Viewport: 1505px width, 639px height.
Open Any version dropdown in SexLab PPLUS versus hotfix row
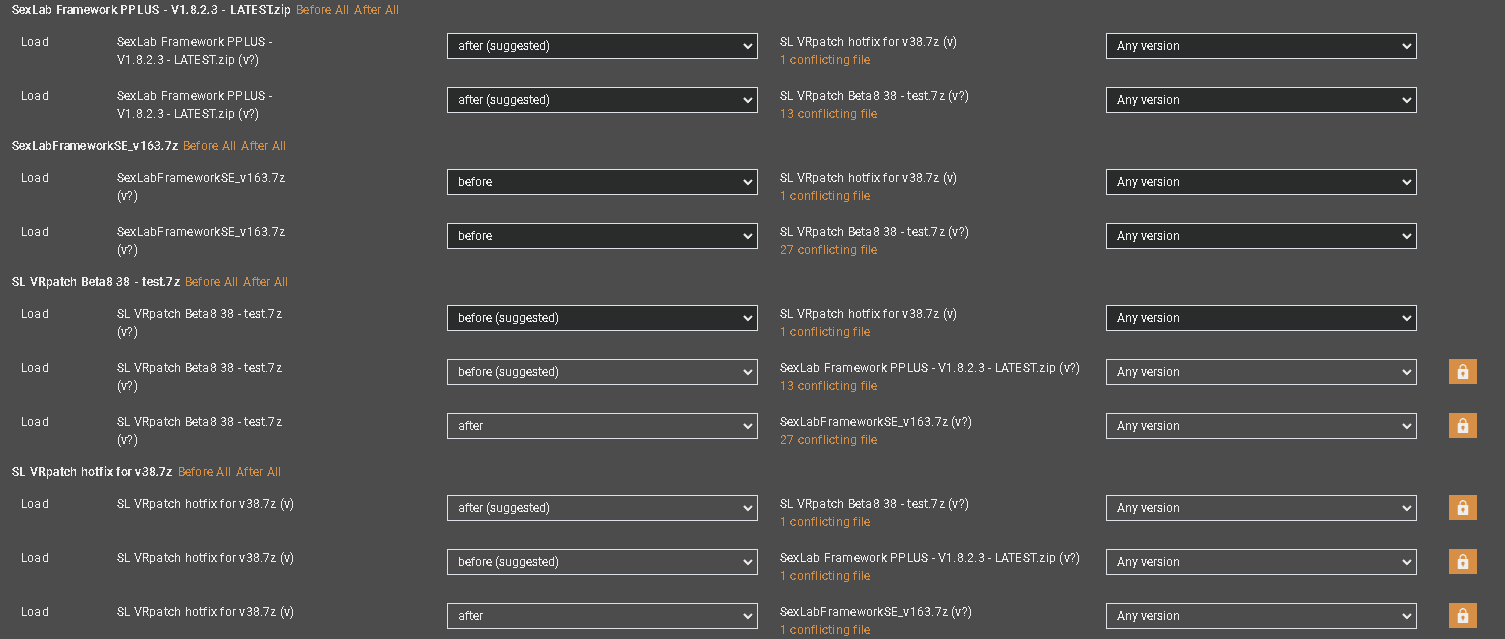point(1261,46)
